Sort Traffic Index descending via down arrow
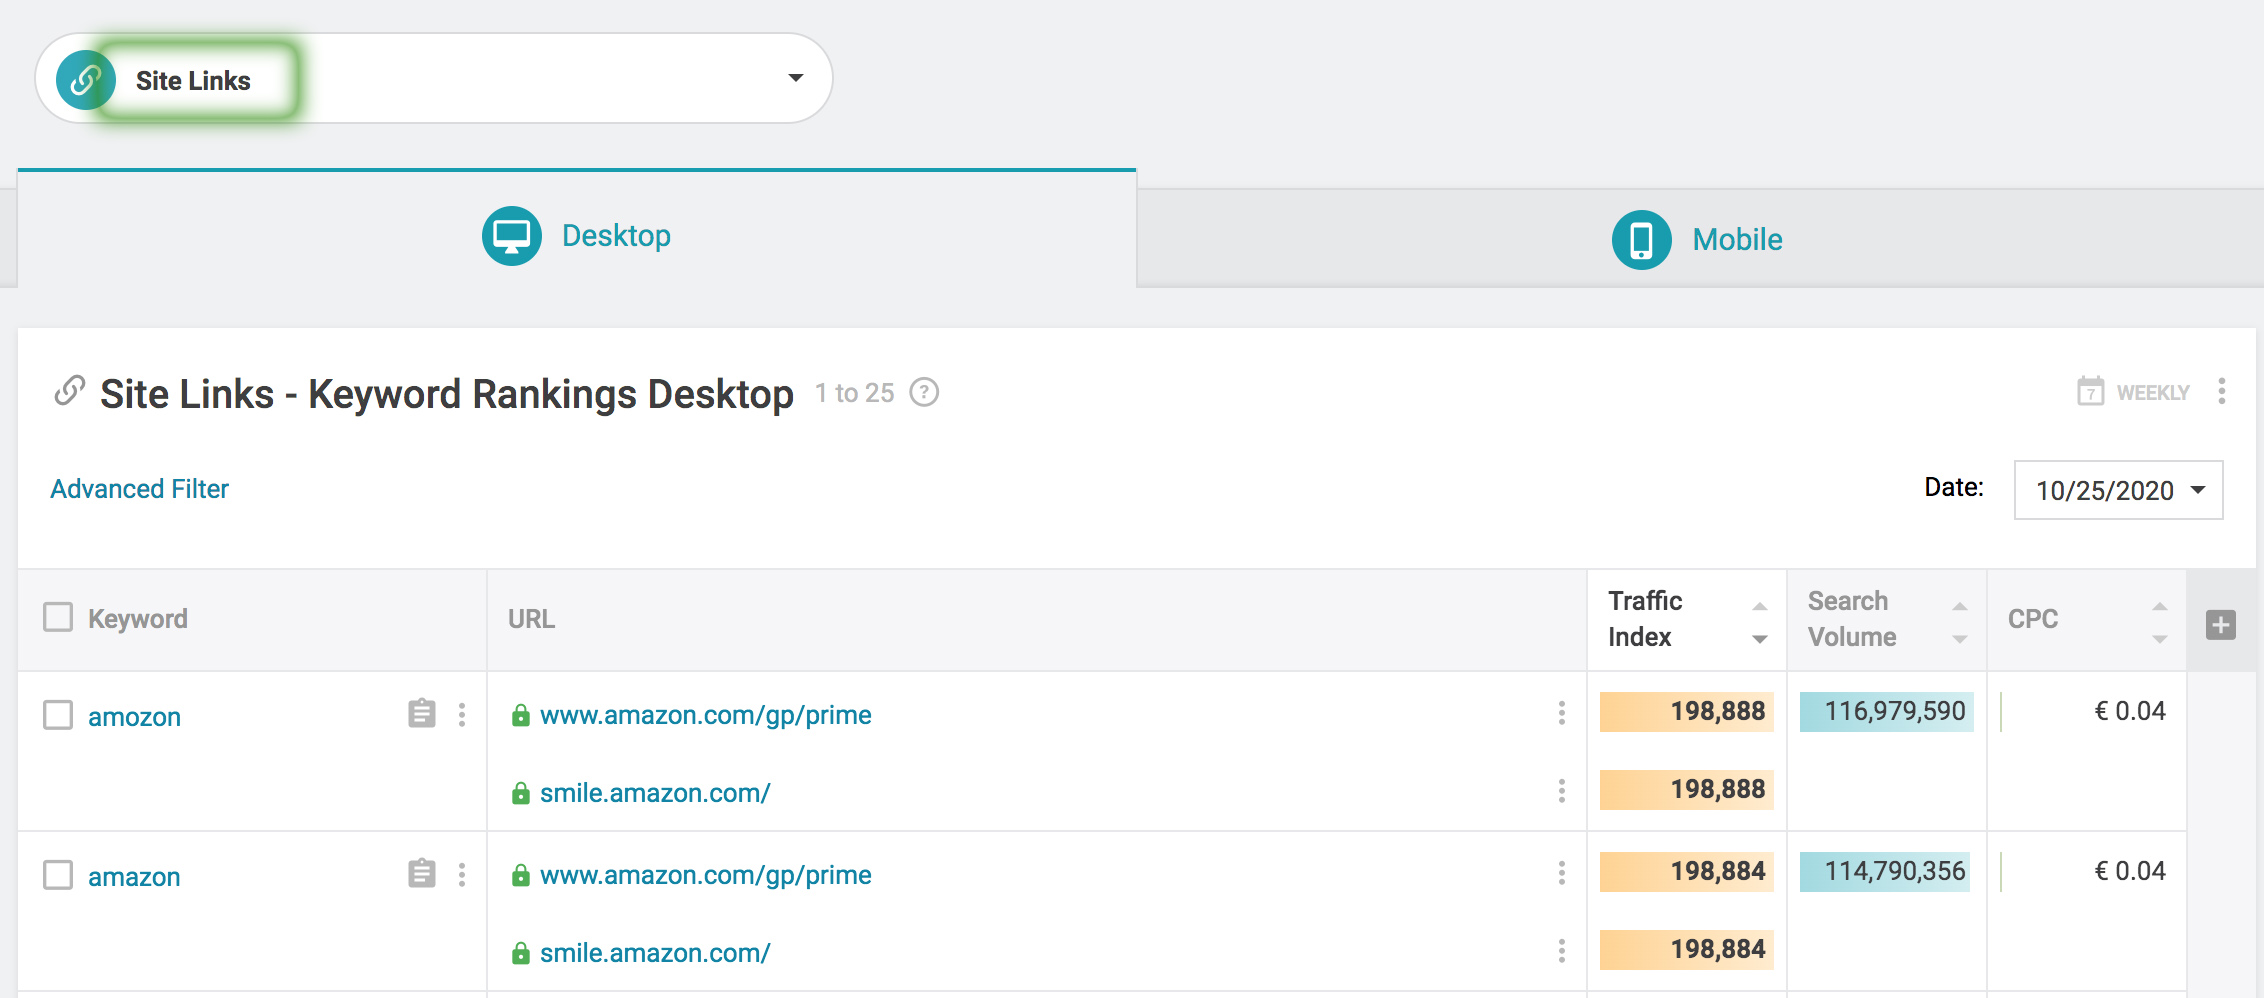Image resolution: width=2264 pixels, height=998 pixels. 1760,639
